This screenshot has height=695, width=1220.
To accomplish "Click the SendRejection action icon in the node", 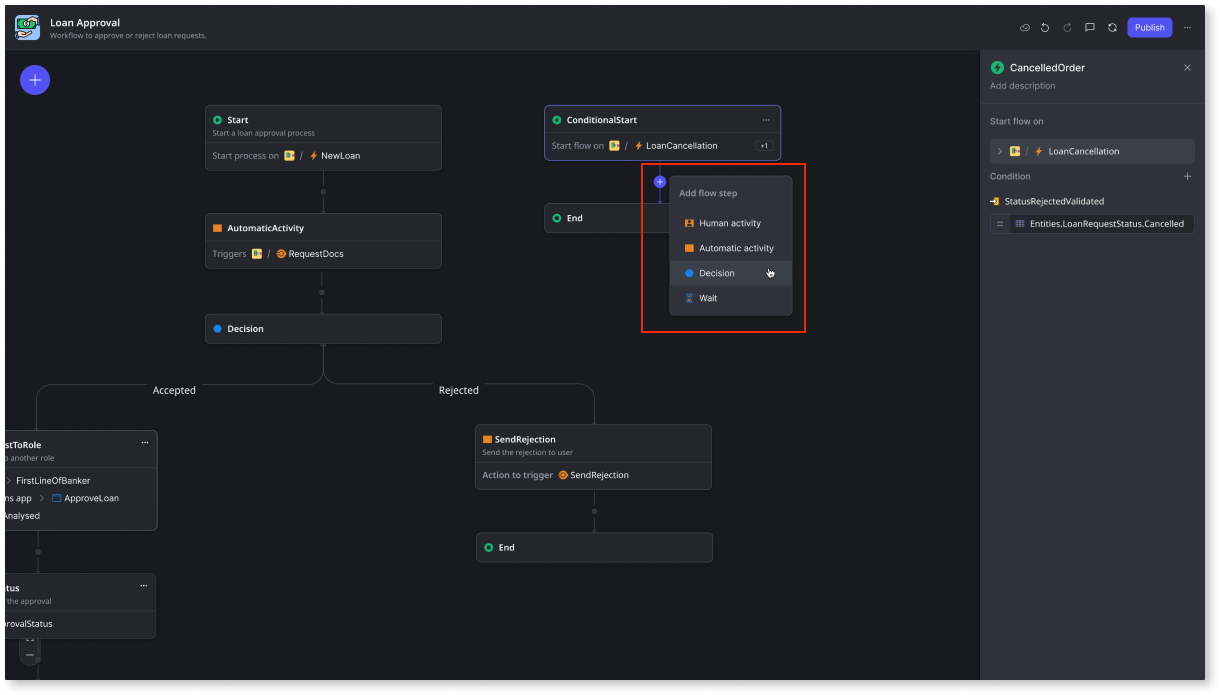I will [x=564, y=475].
